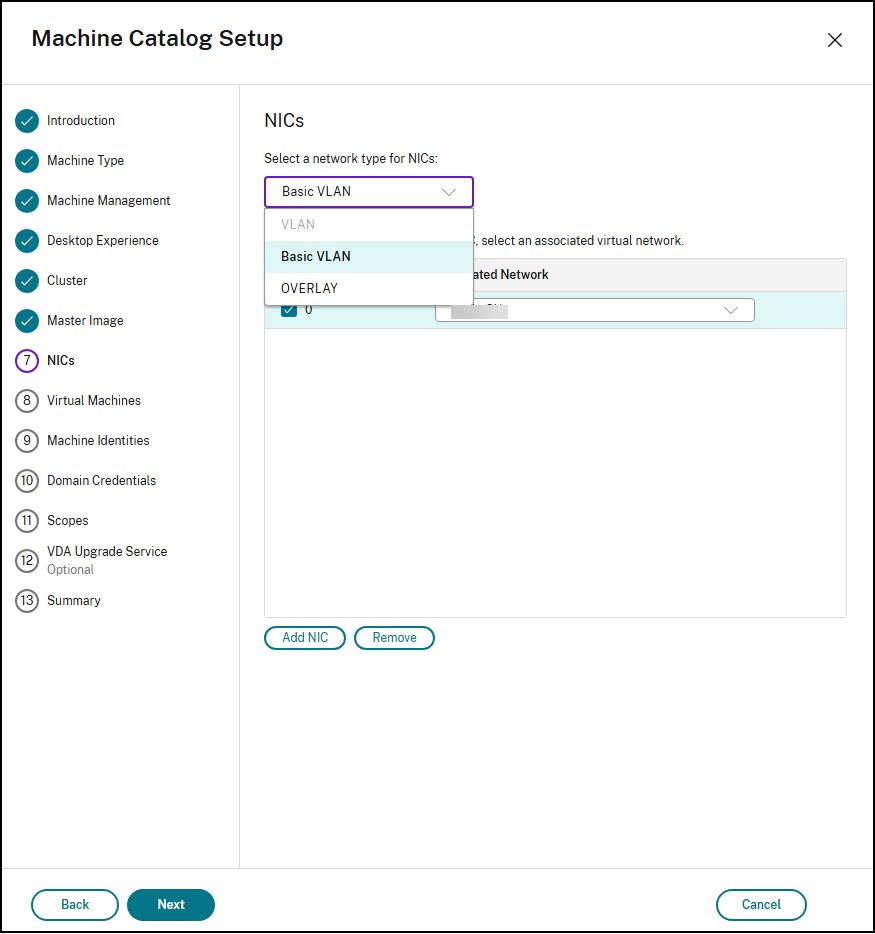Select OVERLAY from the network type dropdown

coord(309,288)
